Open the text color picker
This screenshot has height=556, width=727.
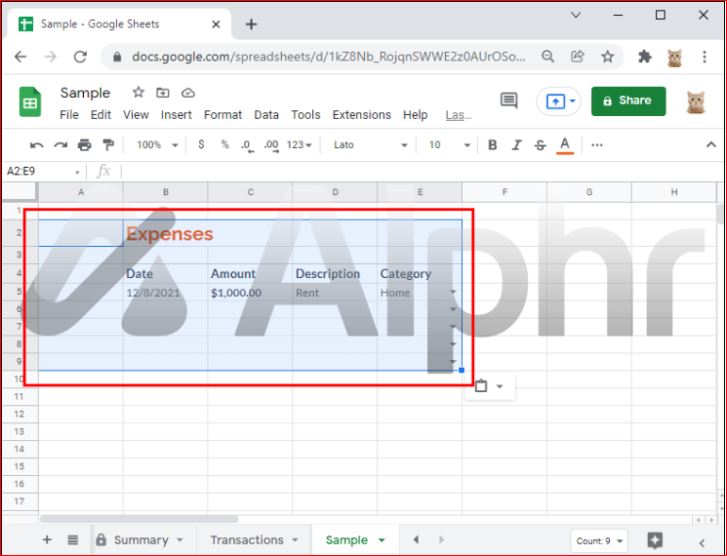pyautogui.click(x=565, y=146)
